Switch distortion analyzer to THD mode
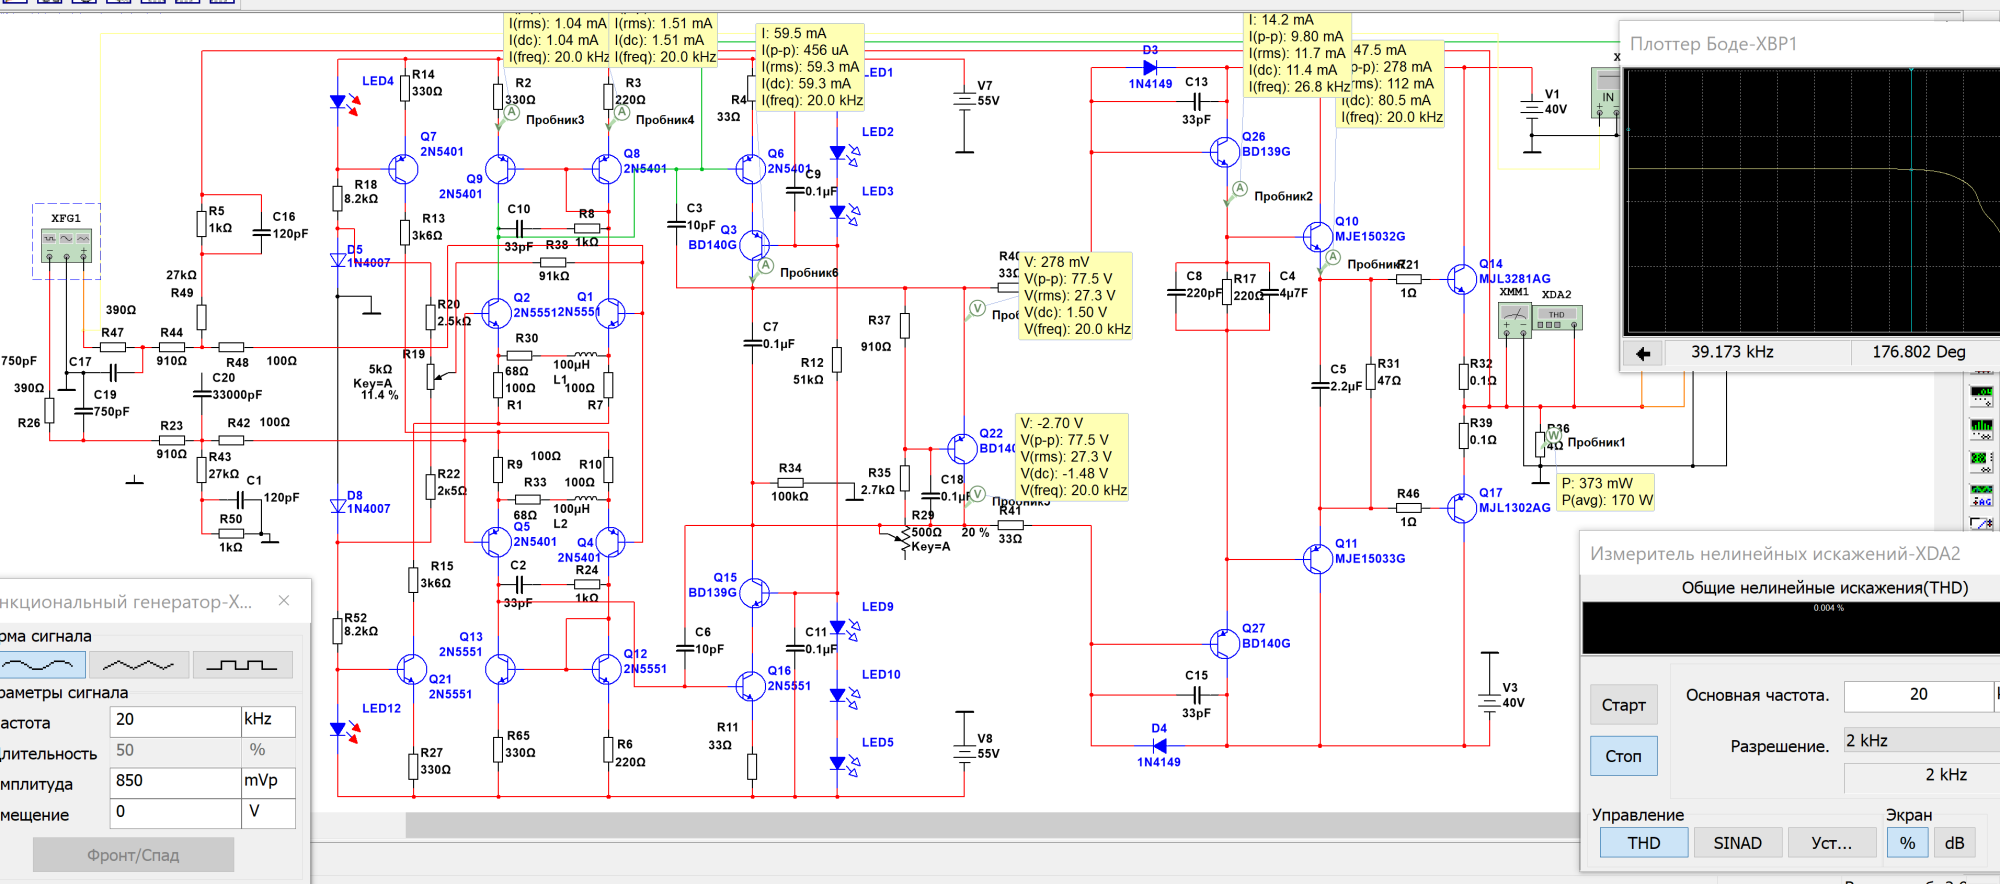Viewport: 2000px width, 884px height. point(1644,843)
